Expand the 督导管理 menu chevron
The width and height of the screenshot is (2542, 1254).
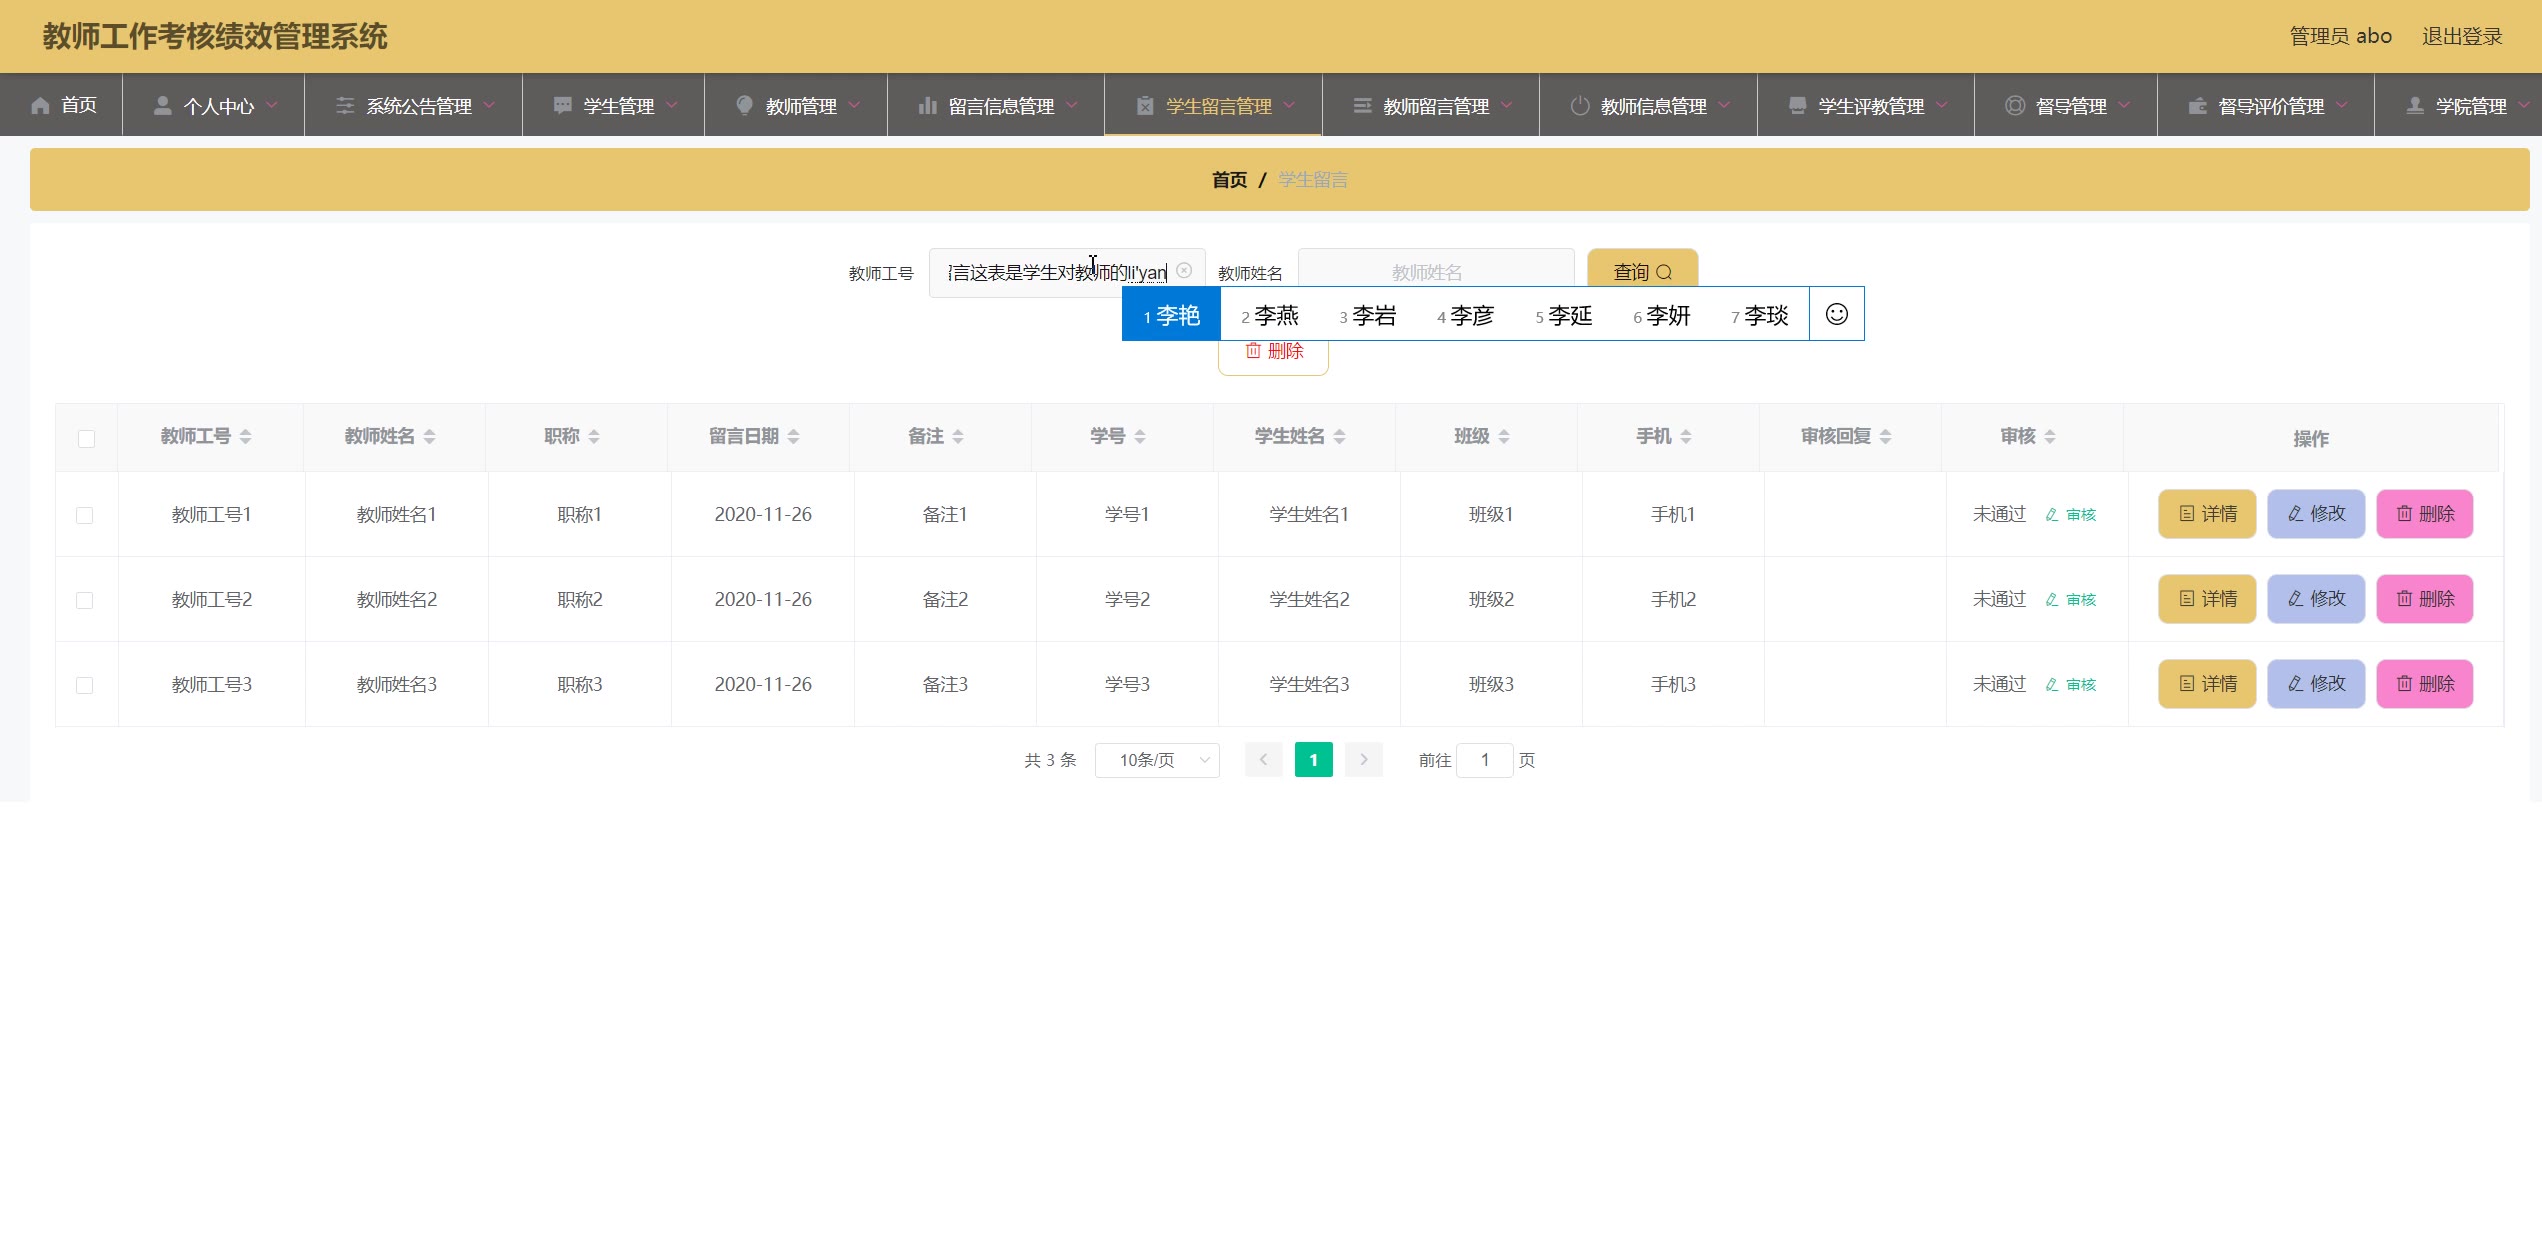pyautogui.click(x=2125, y=105)
